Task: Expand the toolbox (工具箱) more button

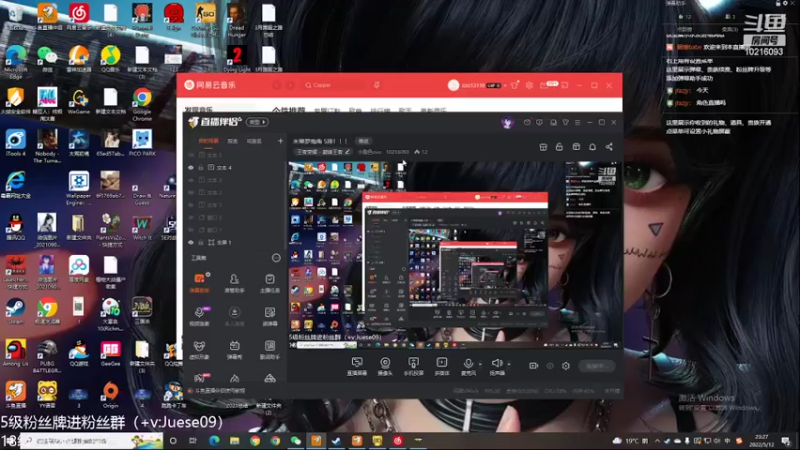Action: [x=276, y=258]
